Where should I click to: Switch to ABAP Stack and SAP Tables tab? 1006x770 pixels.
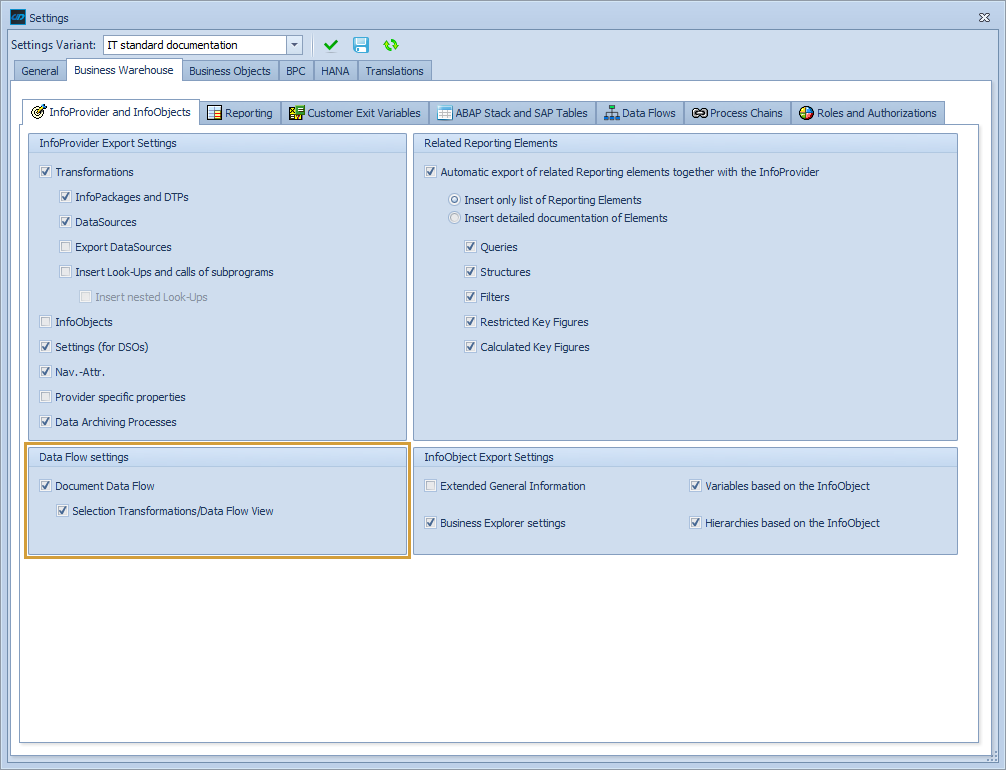point(512,112)
